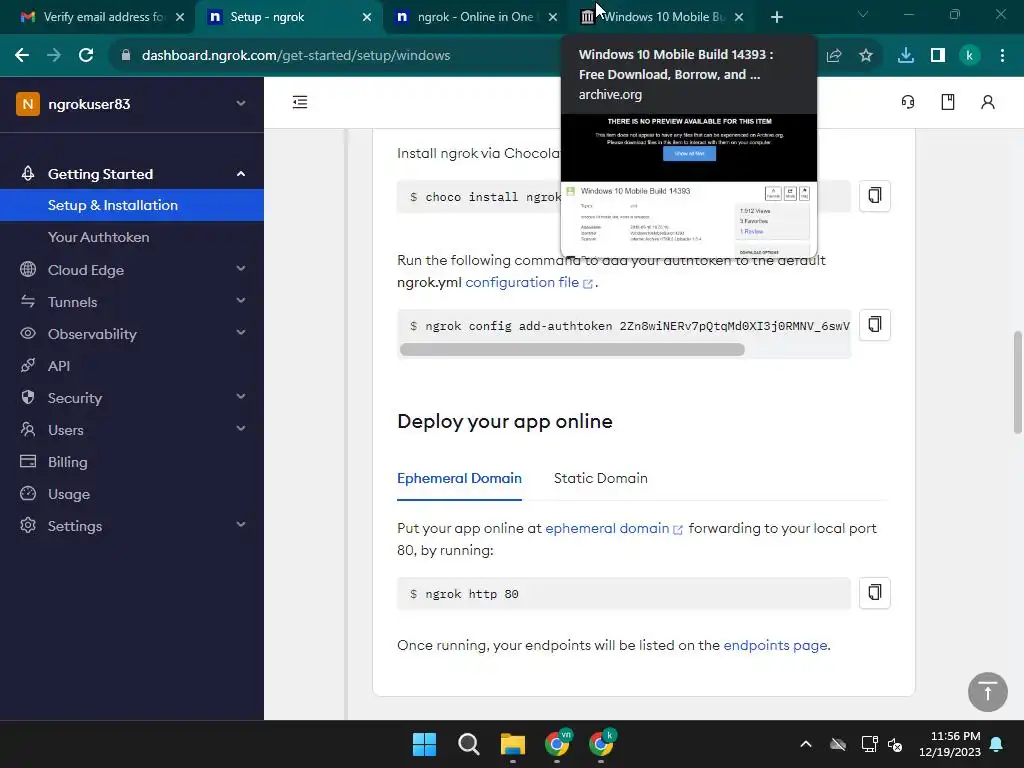This screenshot has width=1024, height=768.
Task: Share this page icon in address bar
Action: point(834,56)
